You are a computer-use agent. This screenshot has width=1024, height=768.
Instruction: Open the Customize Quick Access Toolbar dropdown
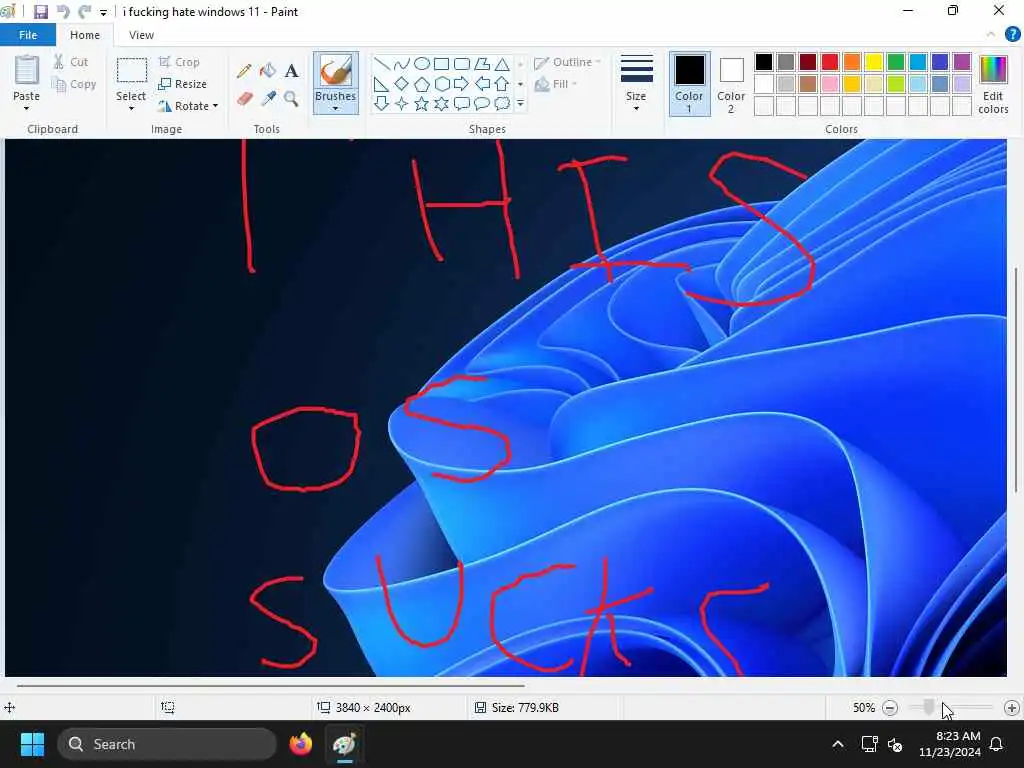tap(103, 12)
